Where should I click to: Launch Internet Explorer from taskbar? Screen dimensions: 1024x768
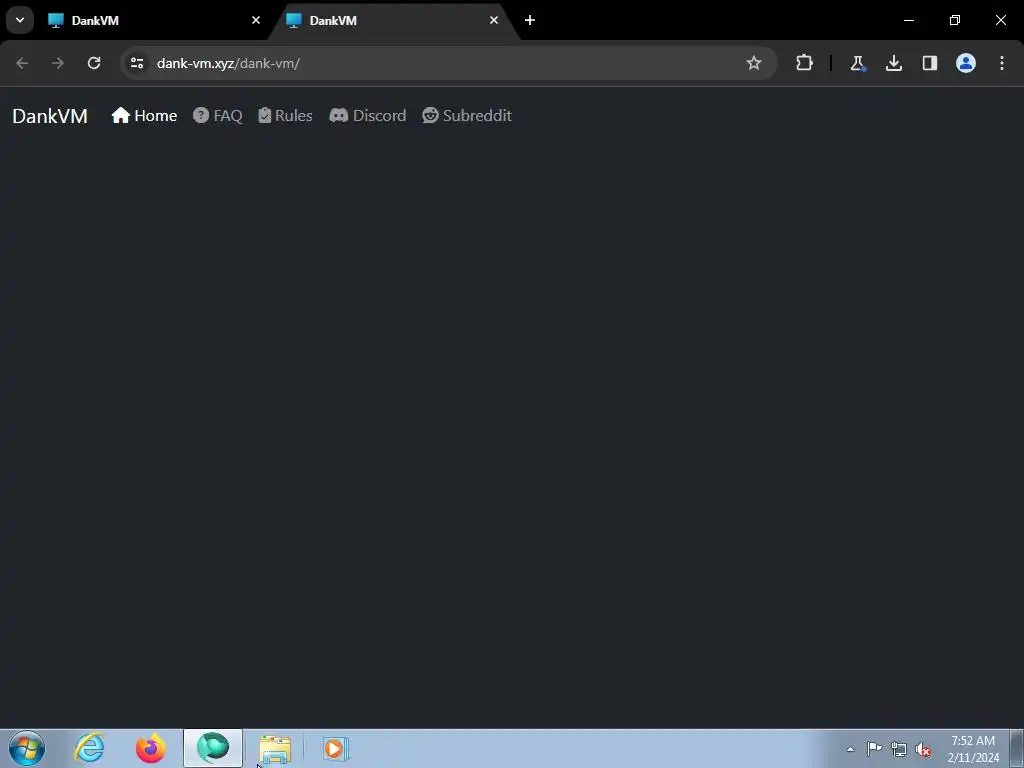(x=90, y=748)
